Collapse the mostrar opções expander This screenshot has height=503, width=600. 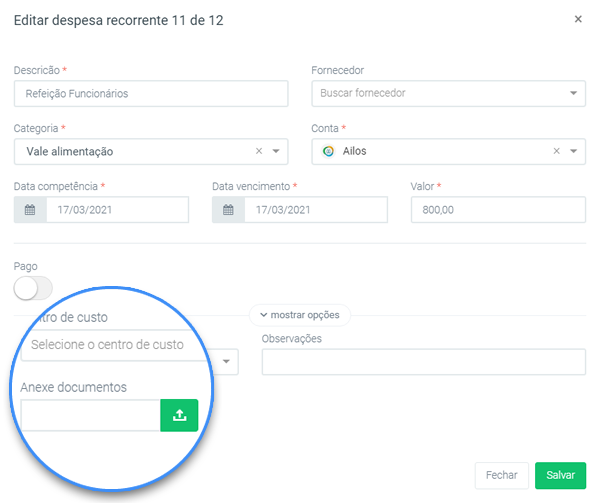[300, 315]
